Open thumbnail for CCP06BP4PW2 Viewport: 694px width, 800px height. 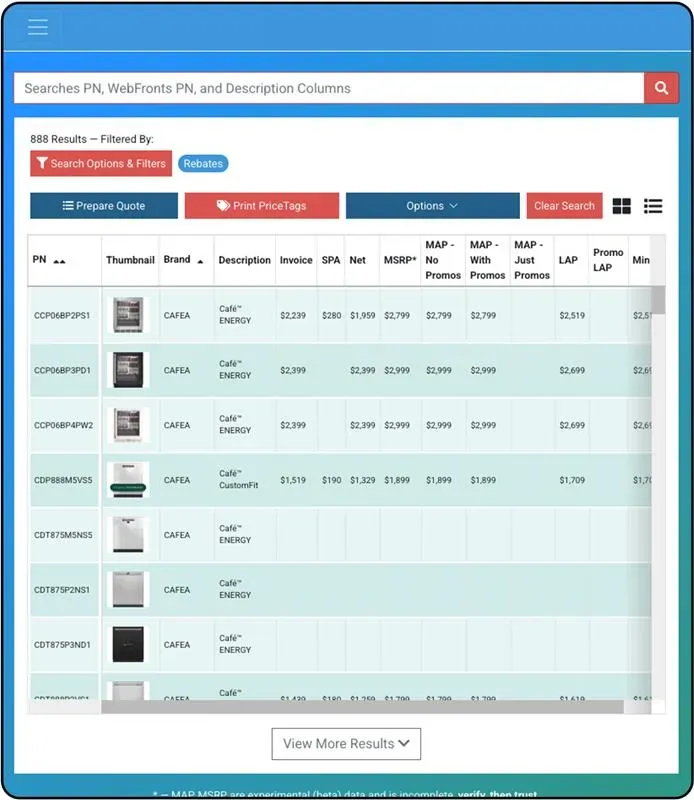tap(128, 425)
